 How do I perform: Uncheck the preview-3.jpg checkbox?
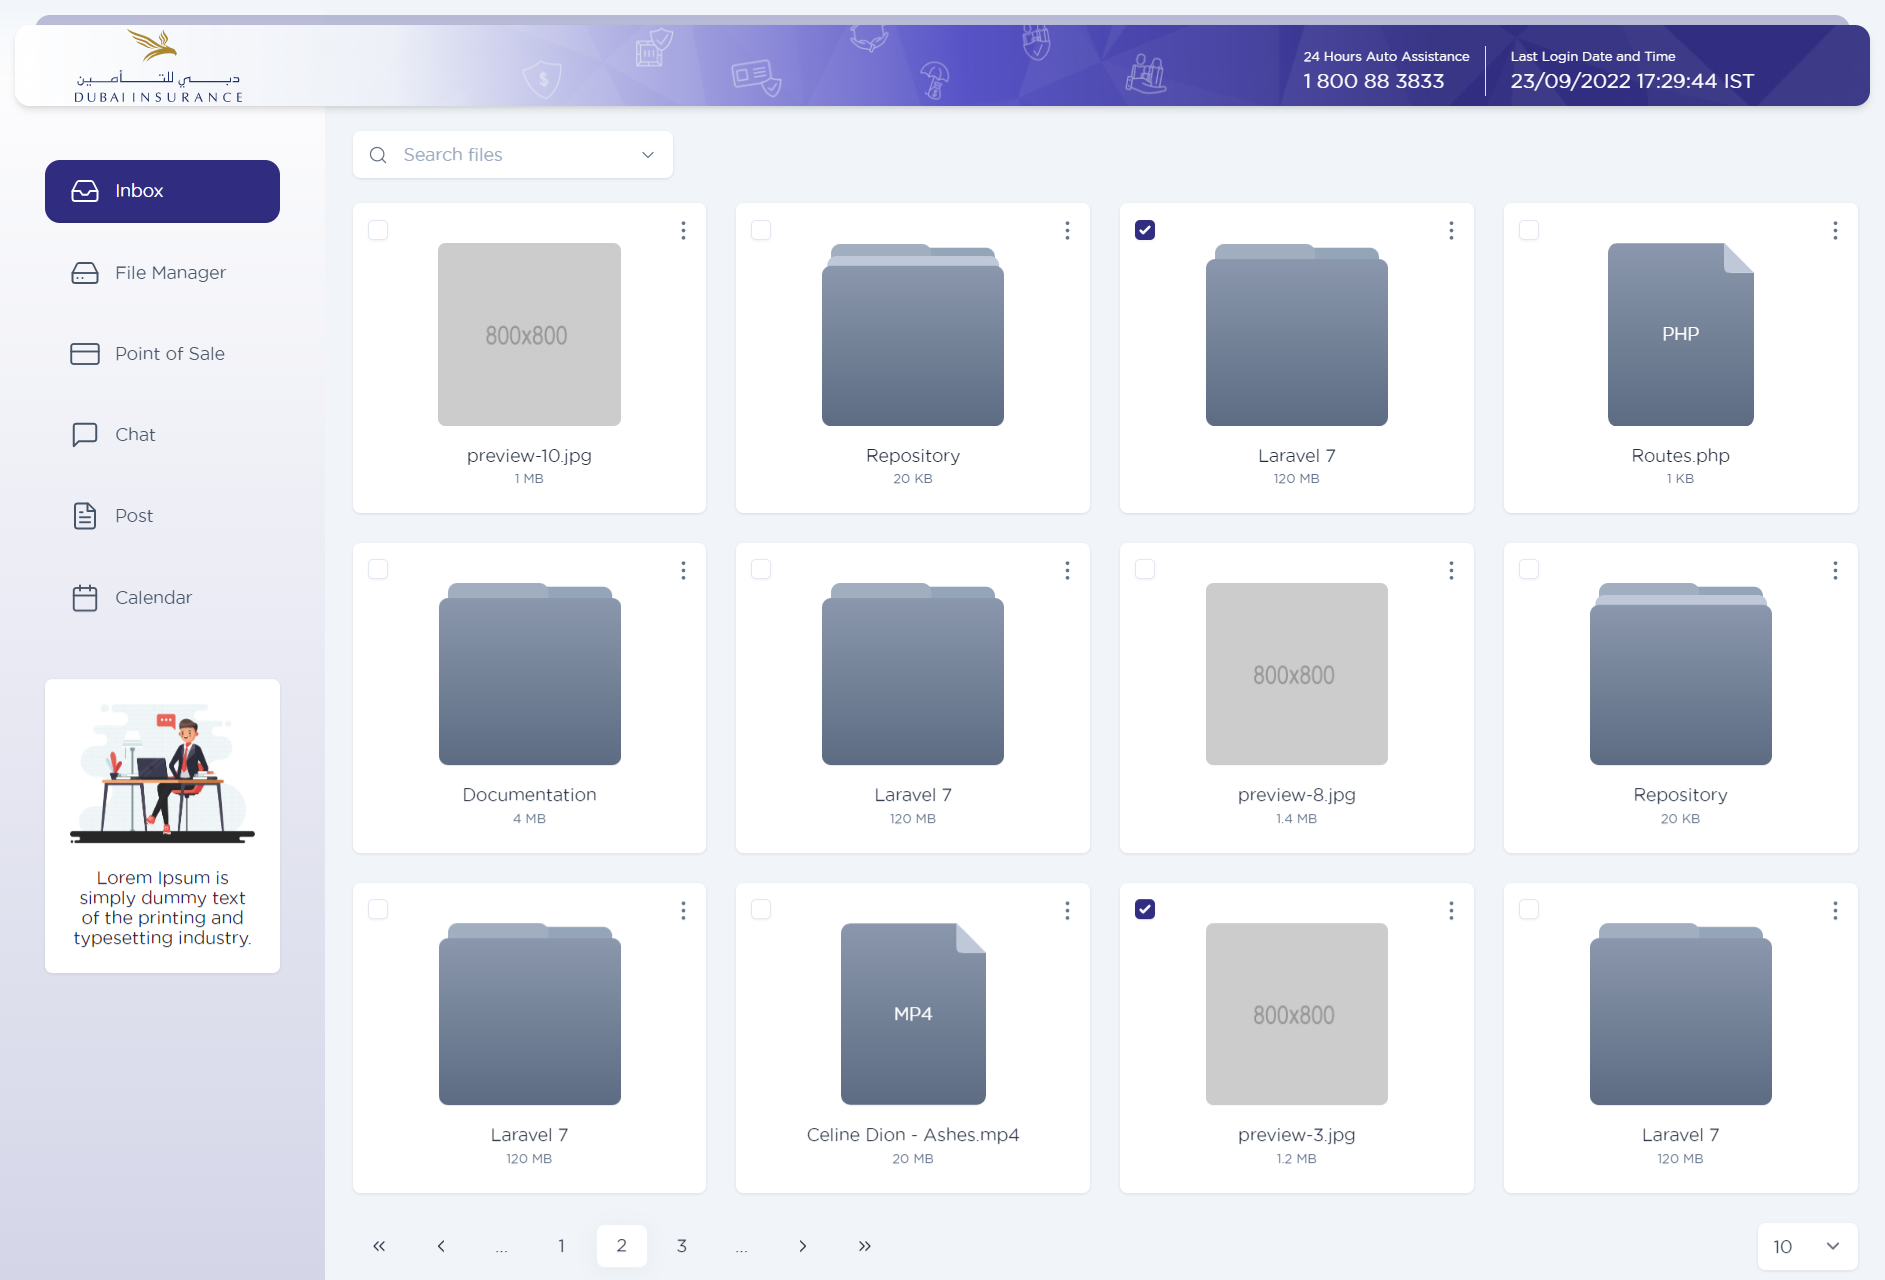tap(1145, 909)
